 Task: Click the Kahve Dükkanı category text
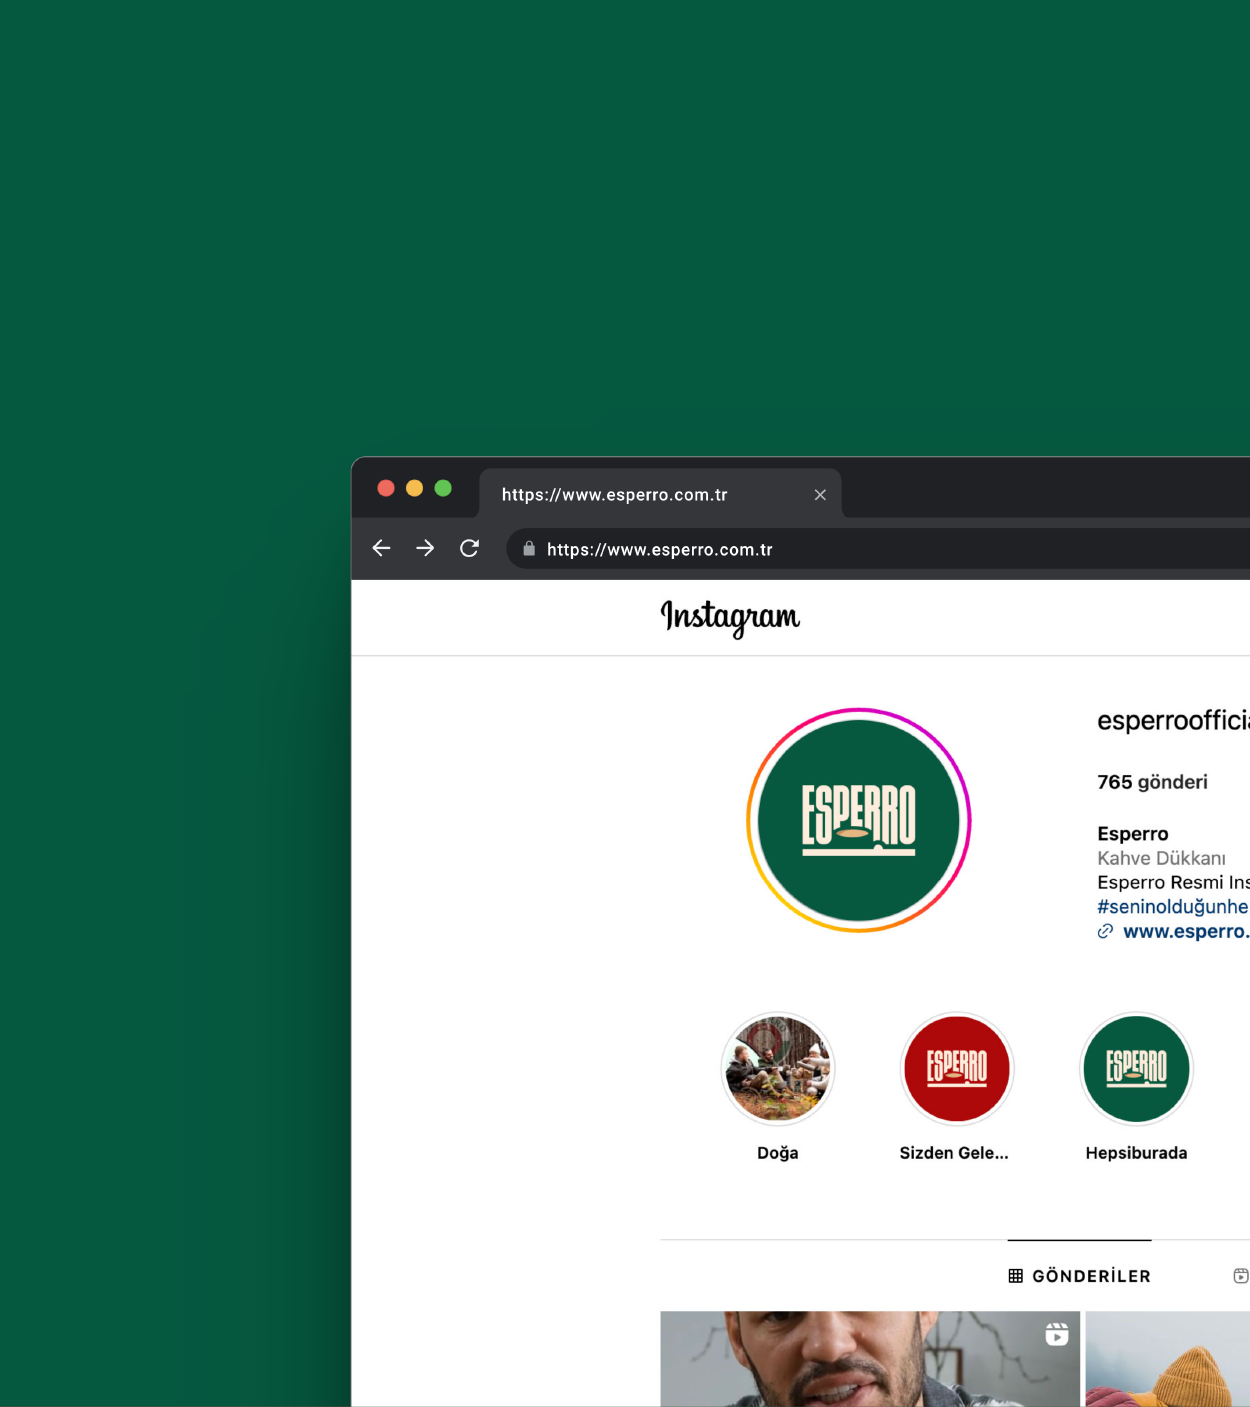click(1161, 858)
